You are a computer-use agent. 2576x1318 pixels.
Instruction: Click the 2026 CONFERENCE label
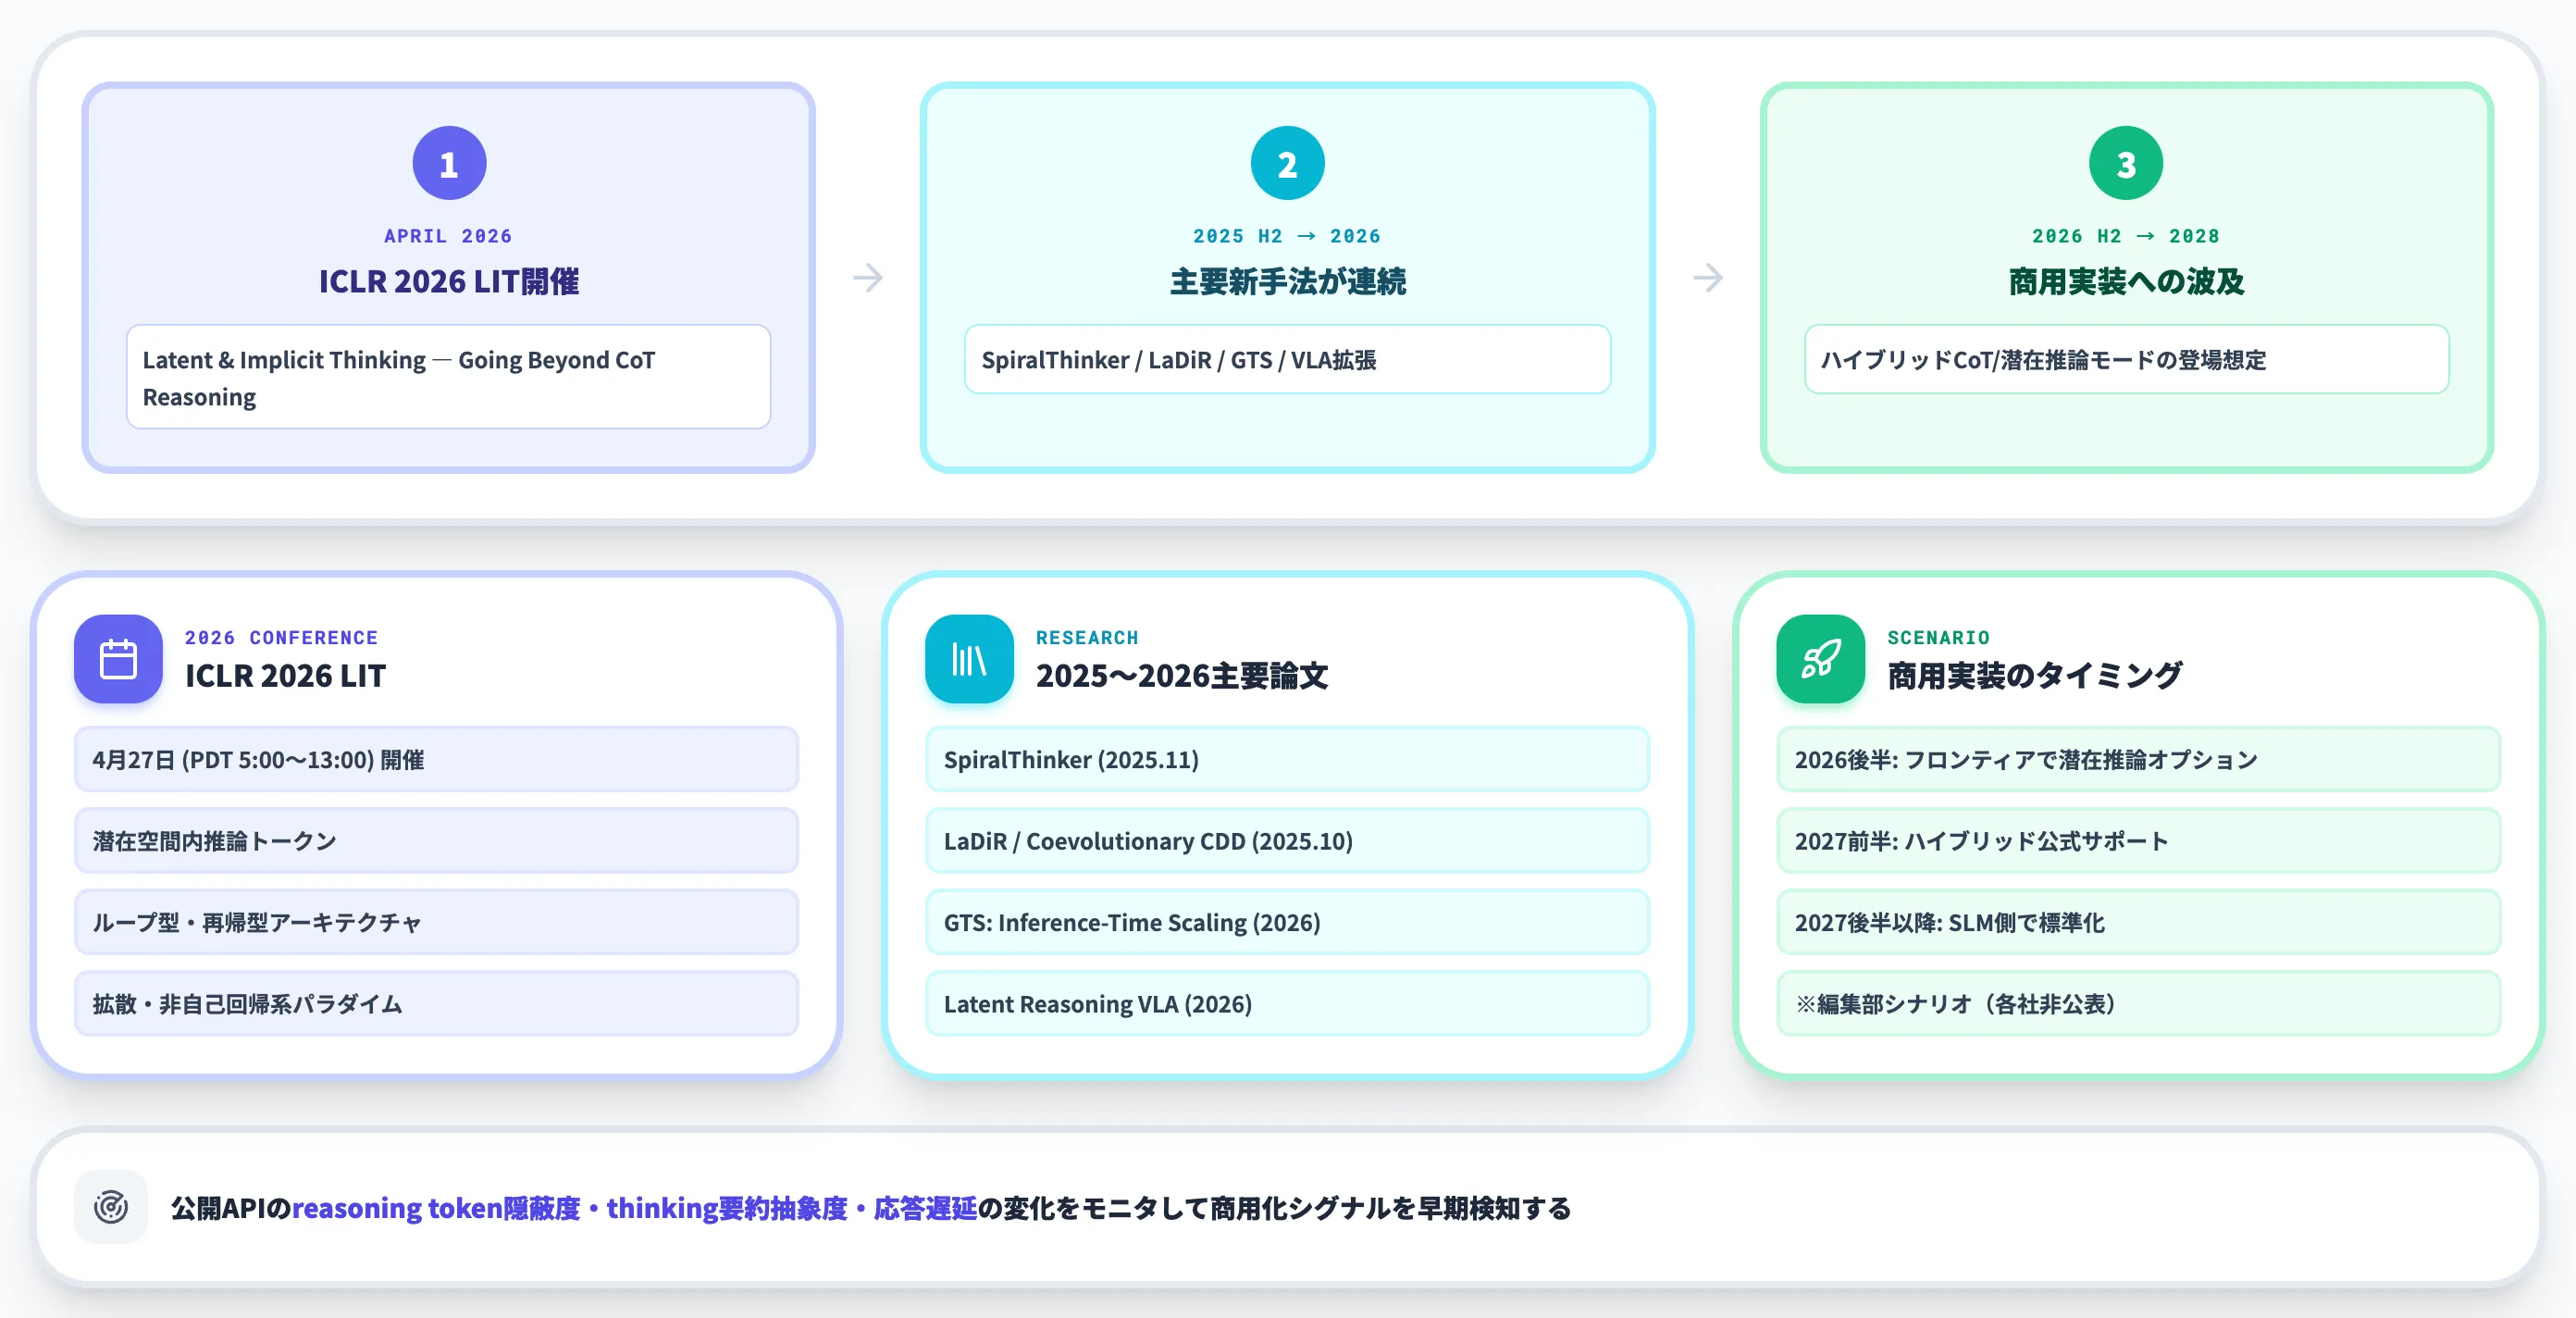tap(281, 637)
